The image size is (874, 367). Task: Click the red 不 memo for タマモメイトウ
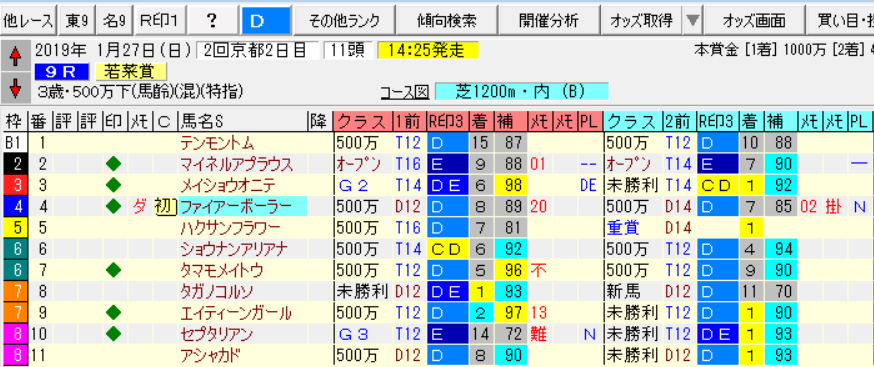[x=539, y=271]
